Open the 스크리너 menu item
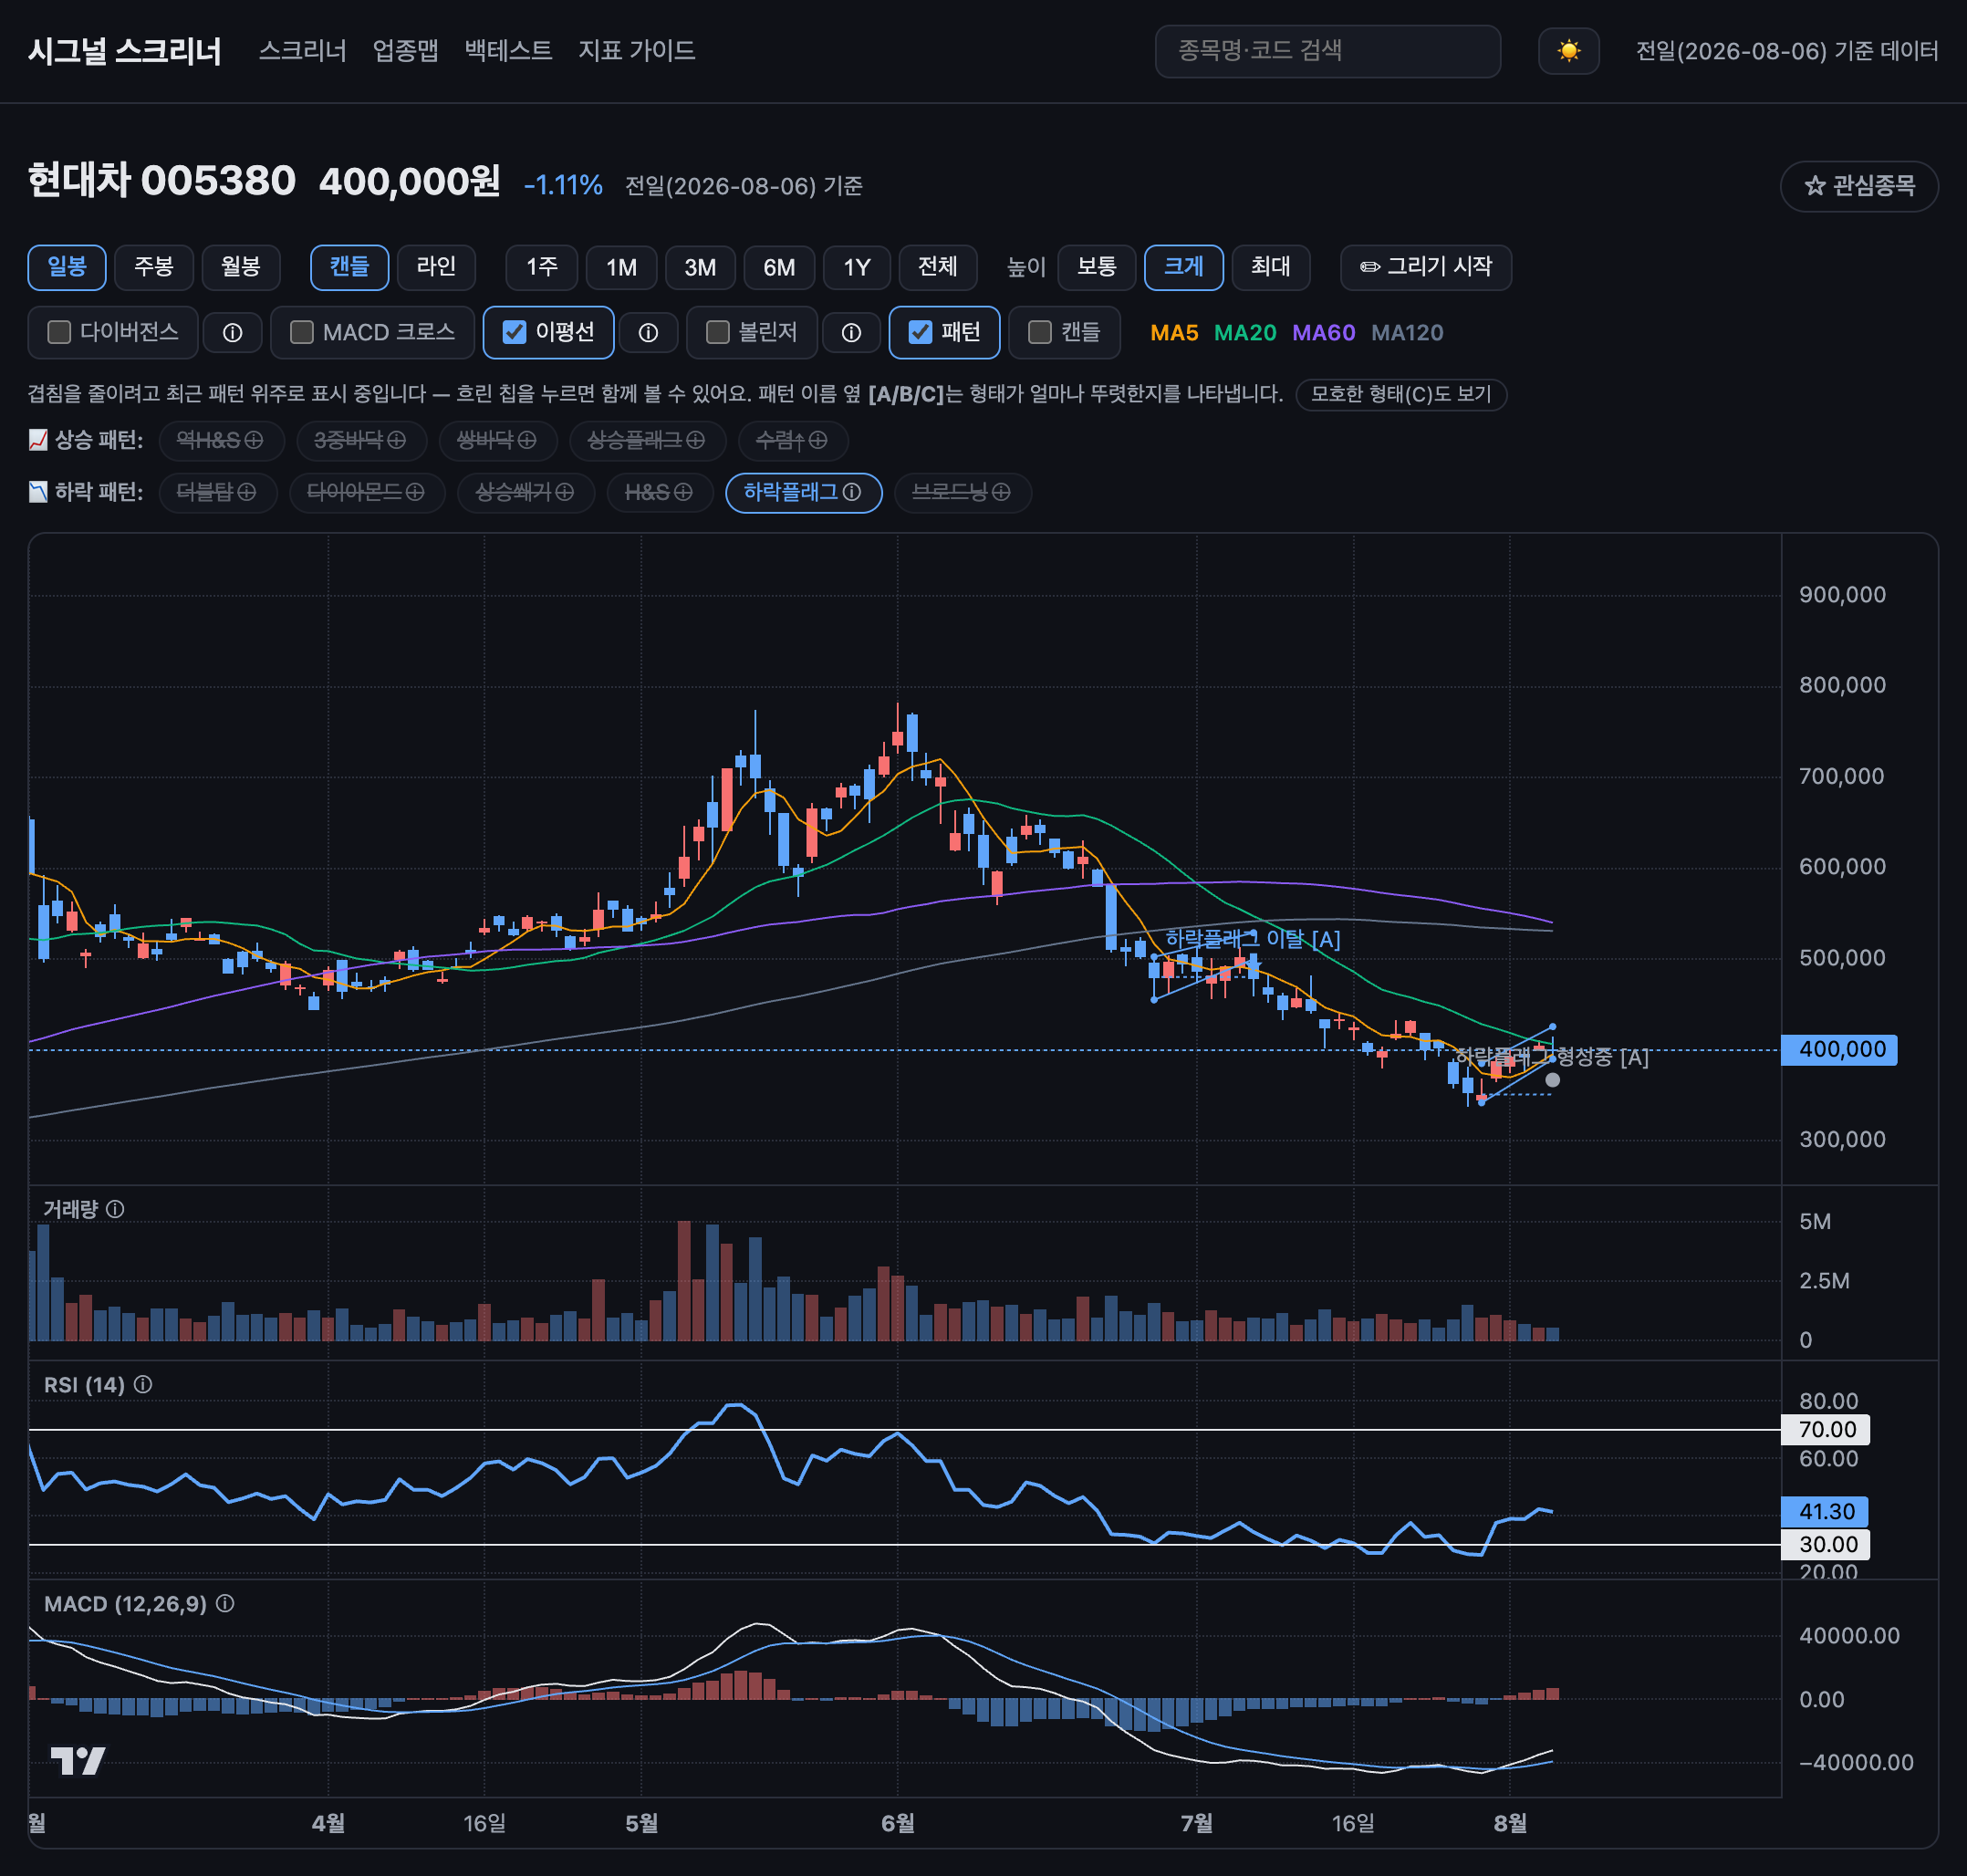 pyautogui.click(x=302, y=51)
